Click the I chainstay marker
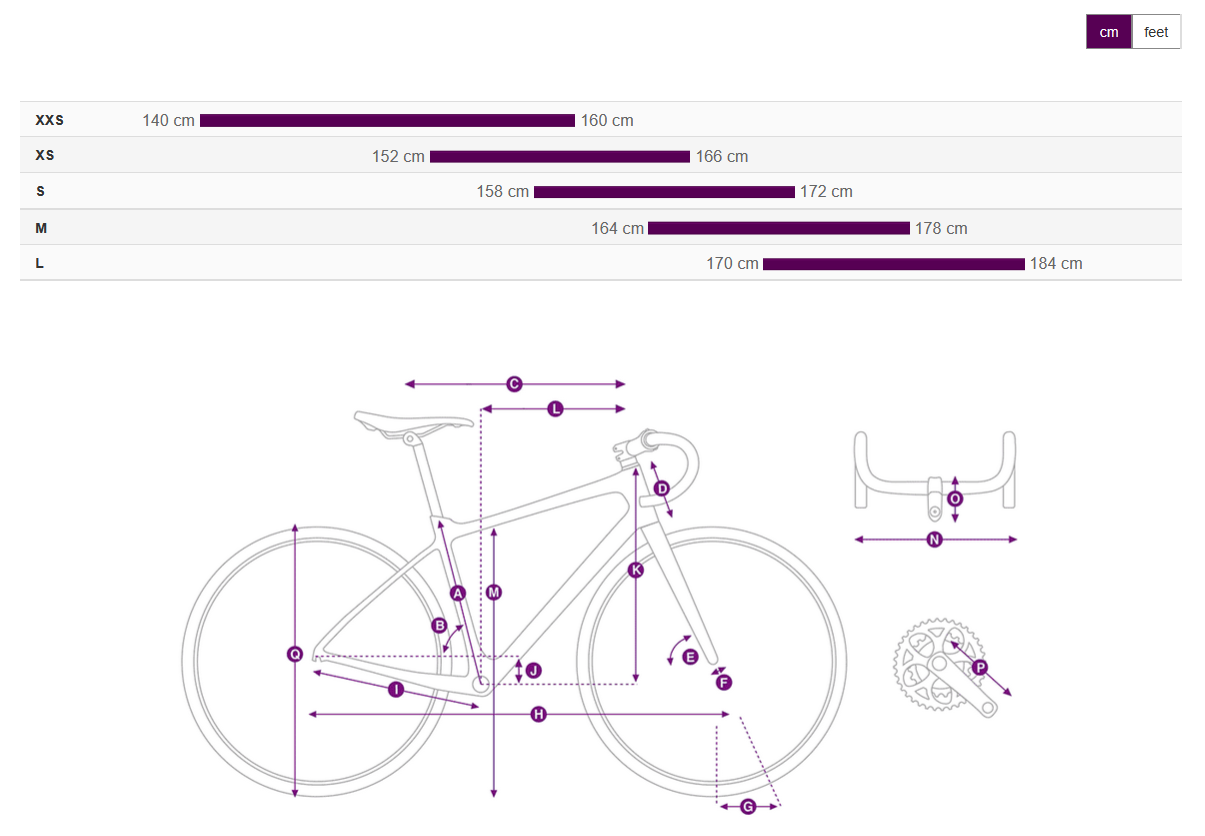The height and width of the screenshot is (836, 1205). 396,689
